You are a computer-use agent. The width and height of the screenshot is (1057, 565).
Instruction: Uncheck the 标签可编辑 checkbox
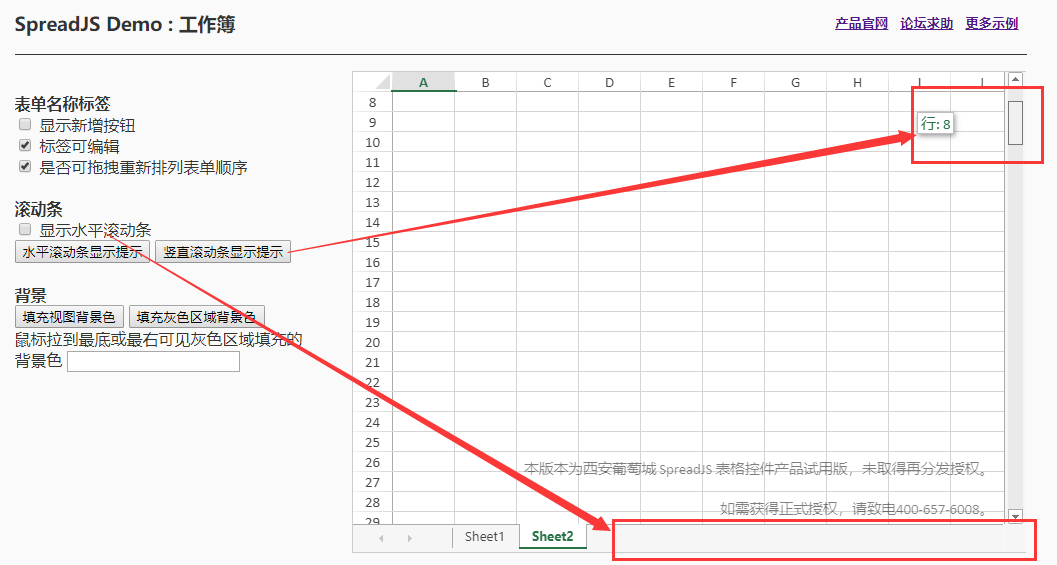[25, 146]
